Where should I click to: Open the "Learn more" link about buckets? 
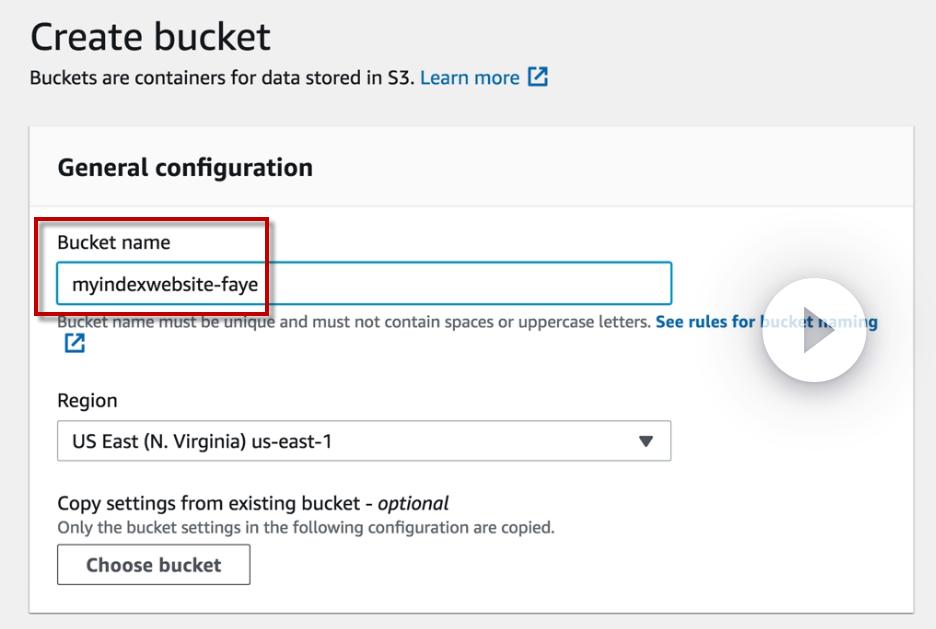click(x=469, y=77)
